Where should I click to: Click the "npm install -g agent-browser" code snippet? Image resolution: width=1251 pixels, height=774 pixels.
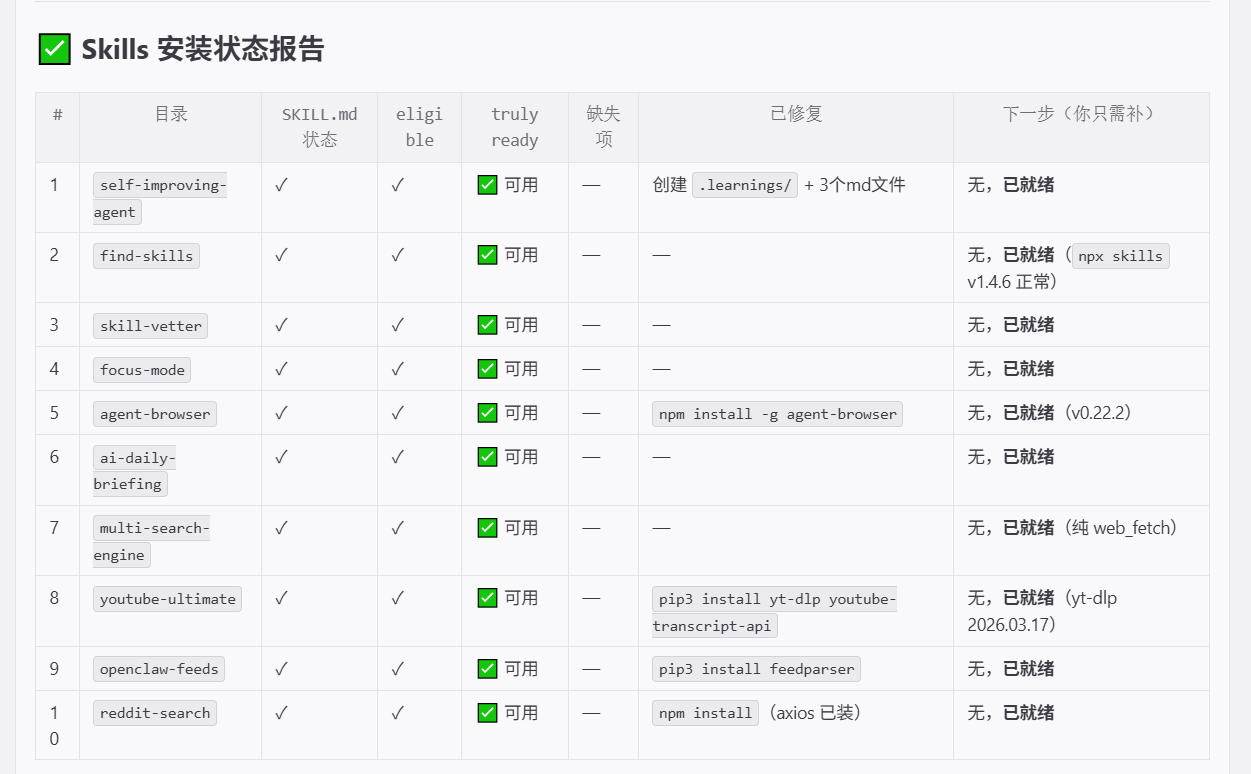[x=777, y=414]
